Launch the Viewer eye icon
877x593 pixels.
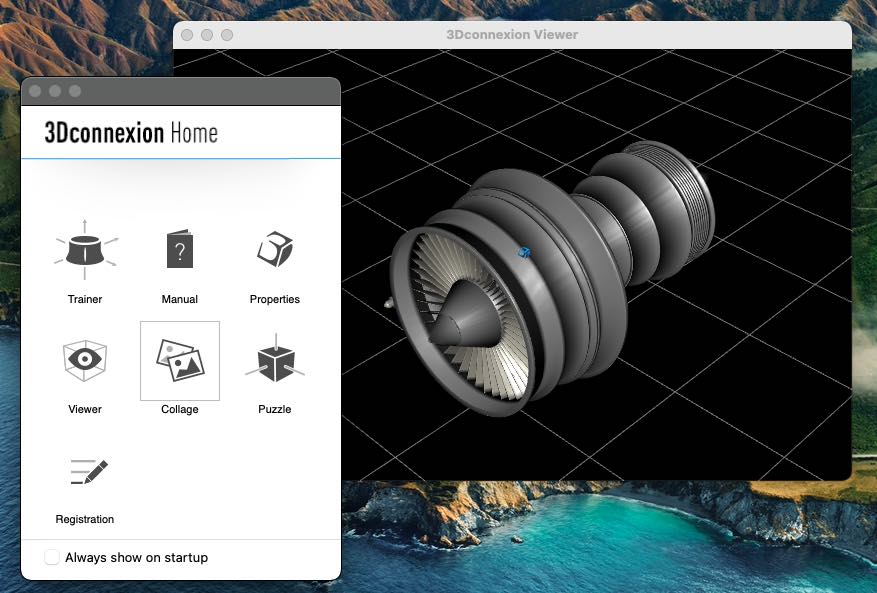(84, 360)
